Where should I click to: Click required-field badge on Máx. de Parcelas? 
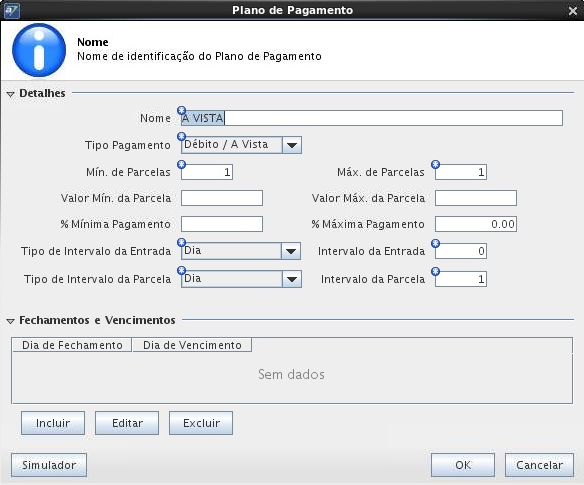coord(435,164)
